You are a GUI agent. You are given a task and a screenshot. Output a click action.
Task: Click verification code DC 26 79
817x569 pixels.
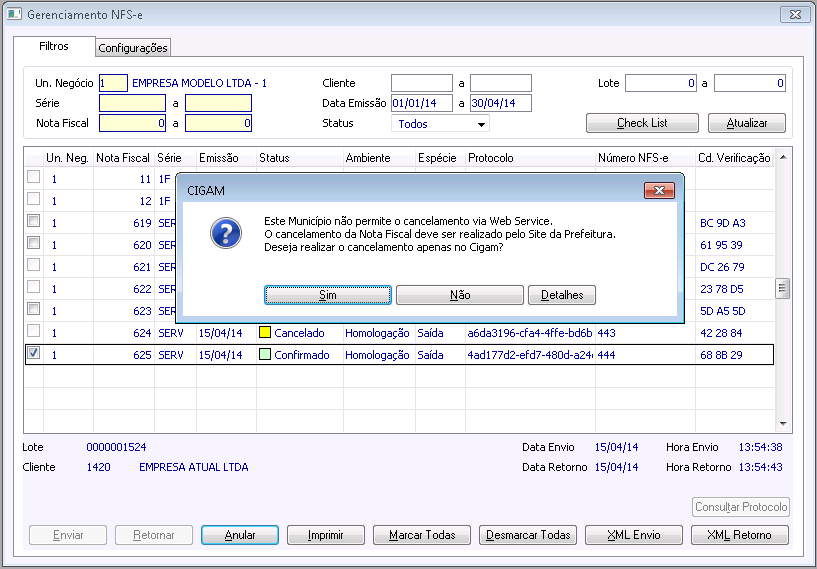pos(722,267)
